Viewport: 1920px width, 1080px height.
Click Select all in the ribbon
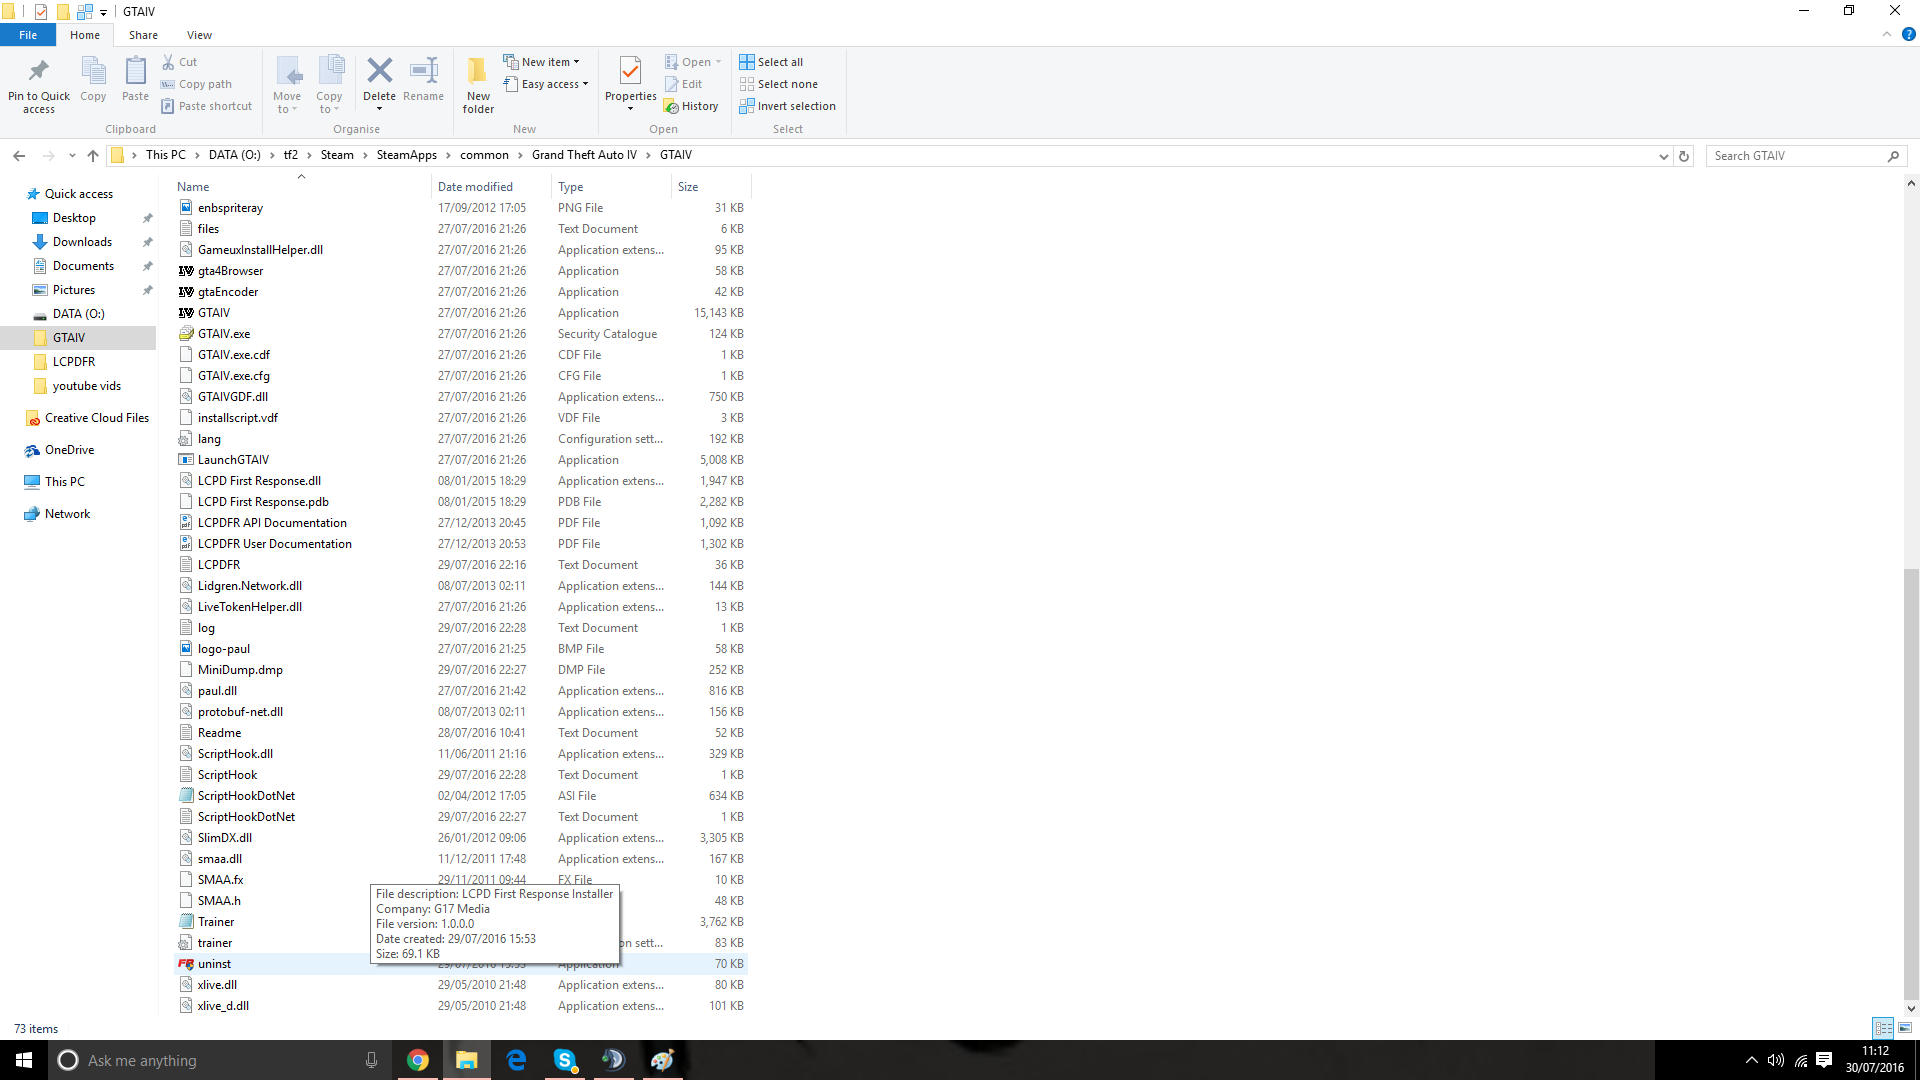pyautogui.click(x=779, y=62)
